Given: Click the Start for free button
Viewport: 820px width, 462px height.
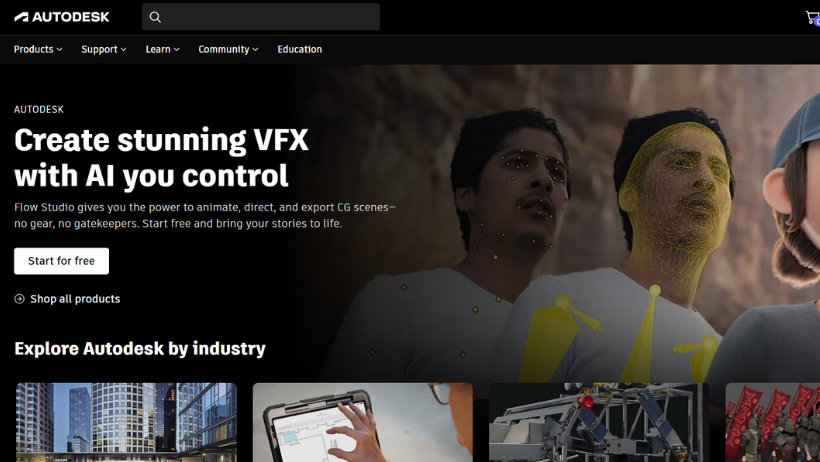Looking at the screenshot, I should click(61, 261).
